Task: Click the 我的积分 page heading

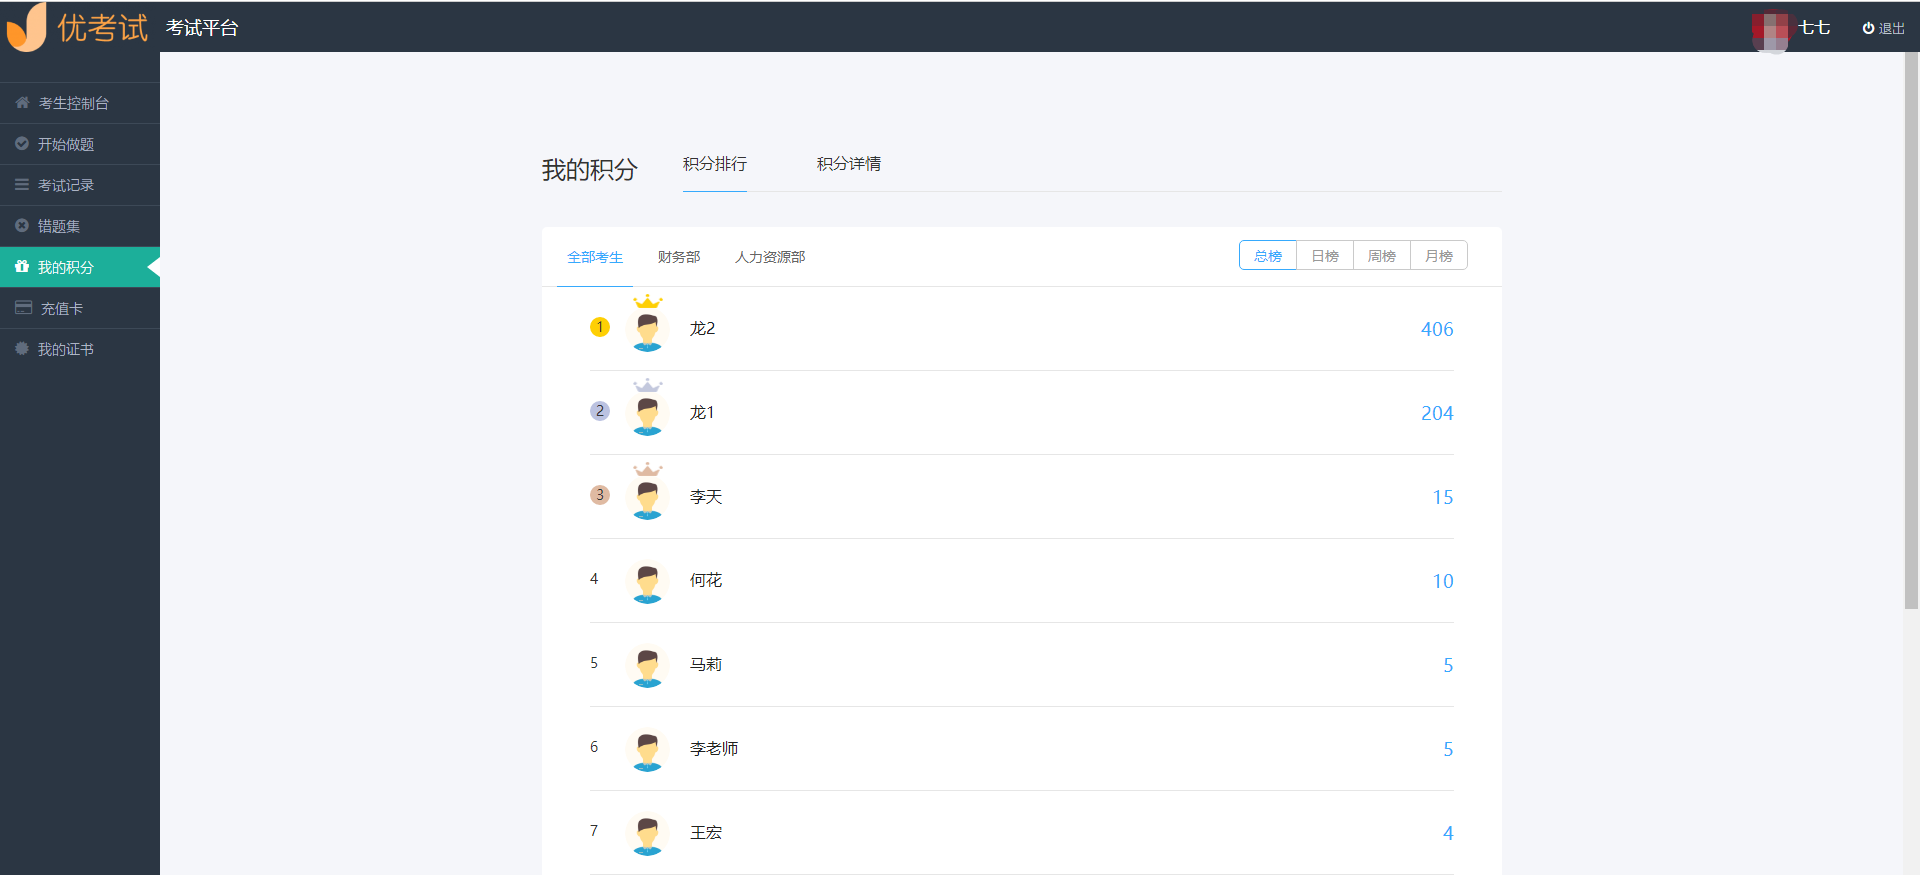Action: [x=589, y=170]
